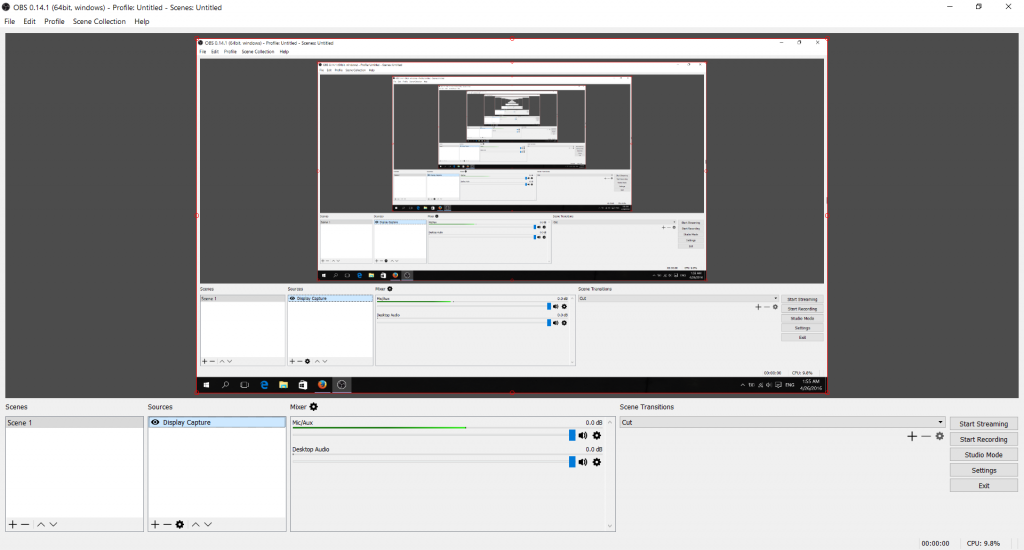
Task: Open the Mic/Aux audio settings gear
Action: pyautogui.click(x=597, y=435)
